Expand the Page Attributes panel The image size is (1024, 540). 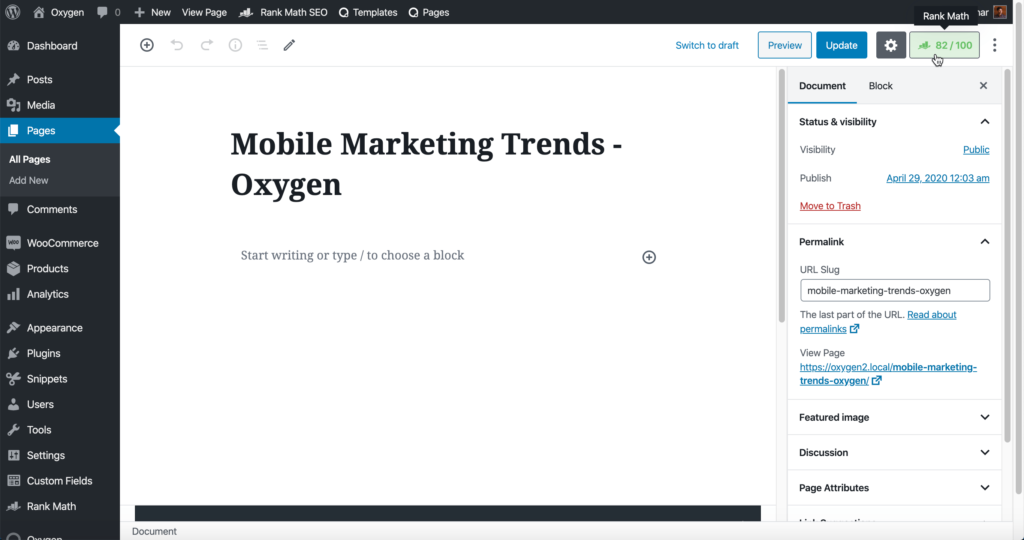point(894,488)
